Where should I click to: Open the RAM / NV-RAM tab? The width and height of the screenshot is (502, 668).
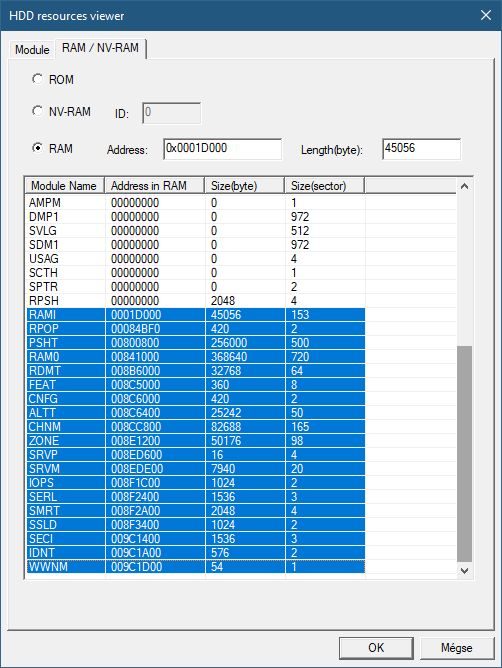click(101, 48)
